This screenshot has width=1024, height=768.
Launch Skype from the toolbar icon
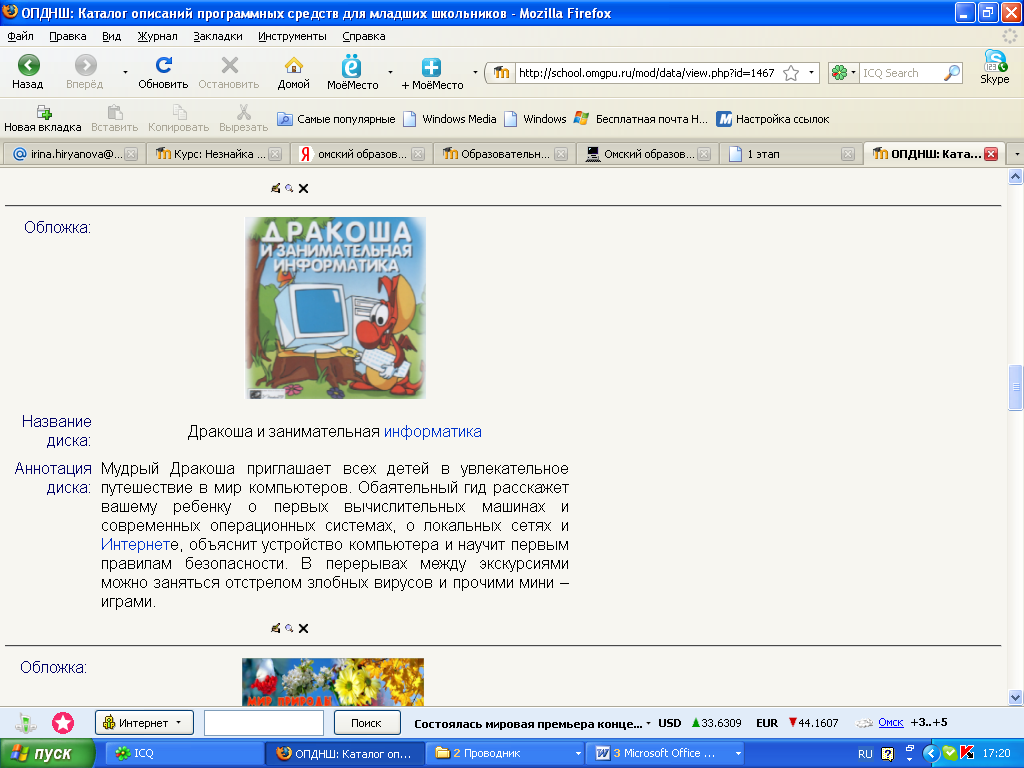(995, 67)
